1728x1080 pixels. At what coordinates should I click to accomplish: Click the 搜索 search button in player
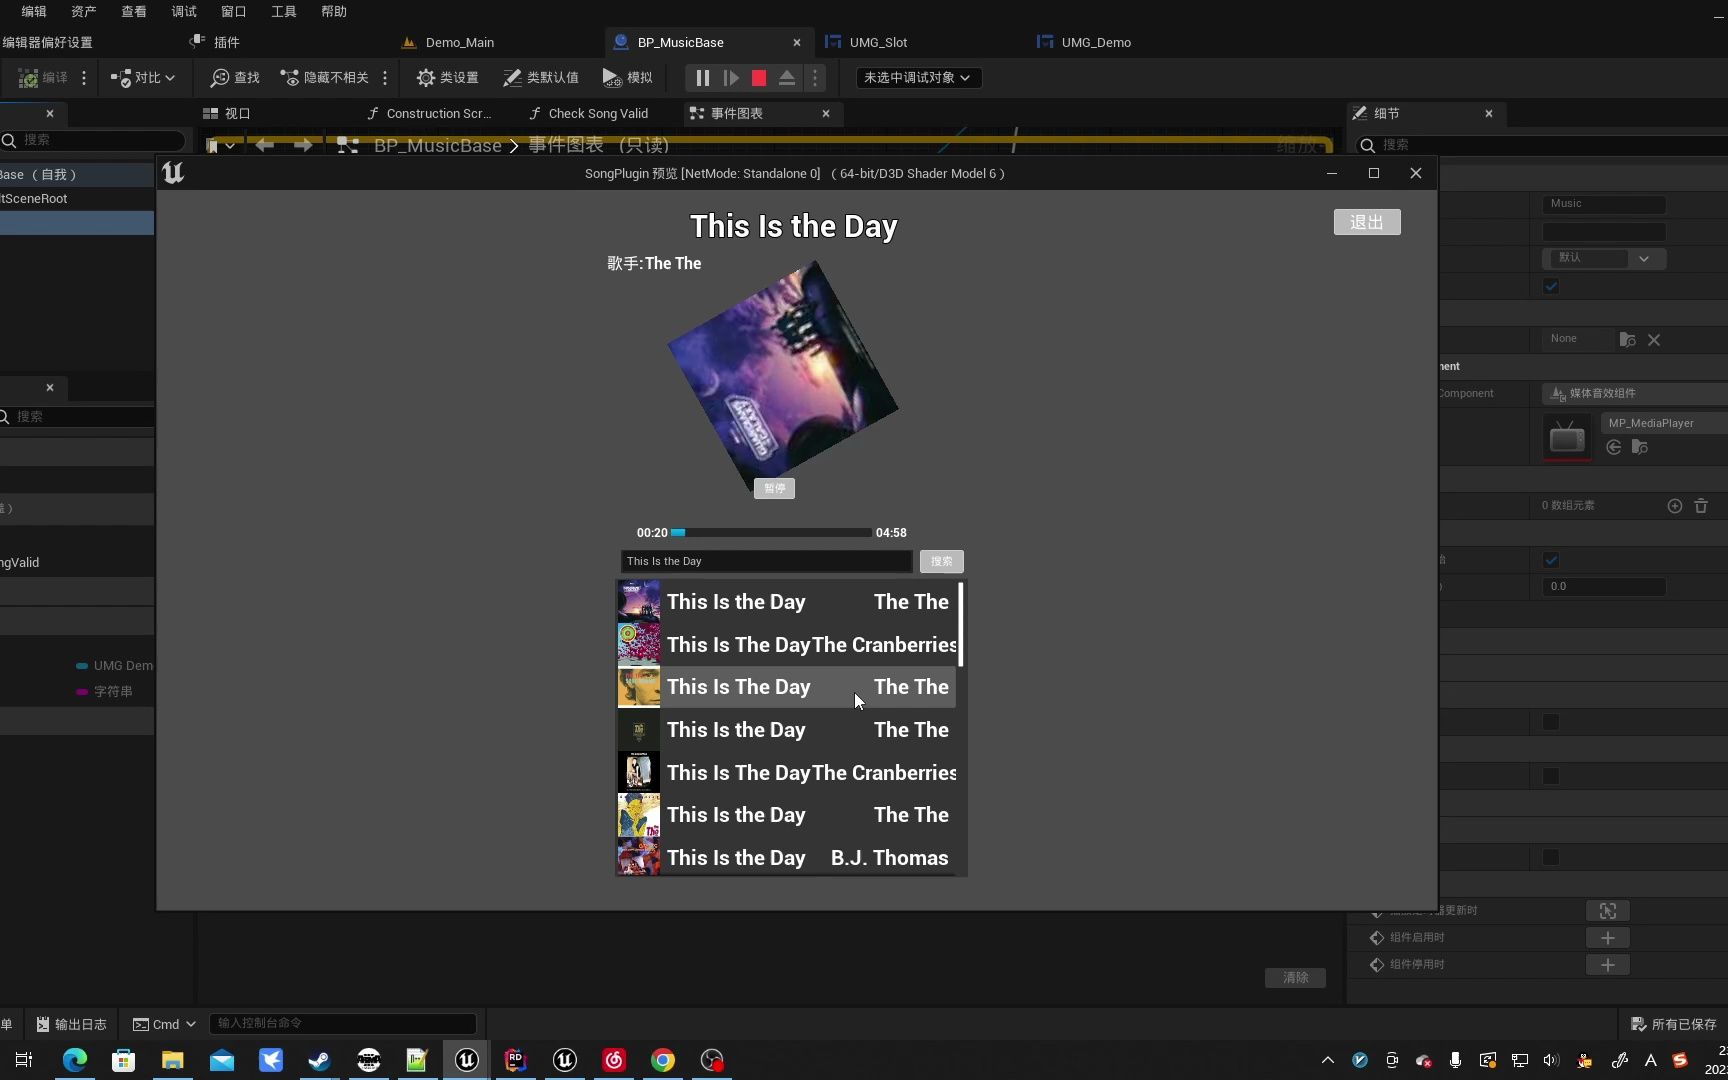pyautogui.click(x=941, y=562)
